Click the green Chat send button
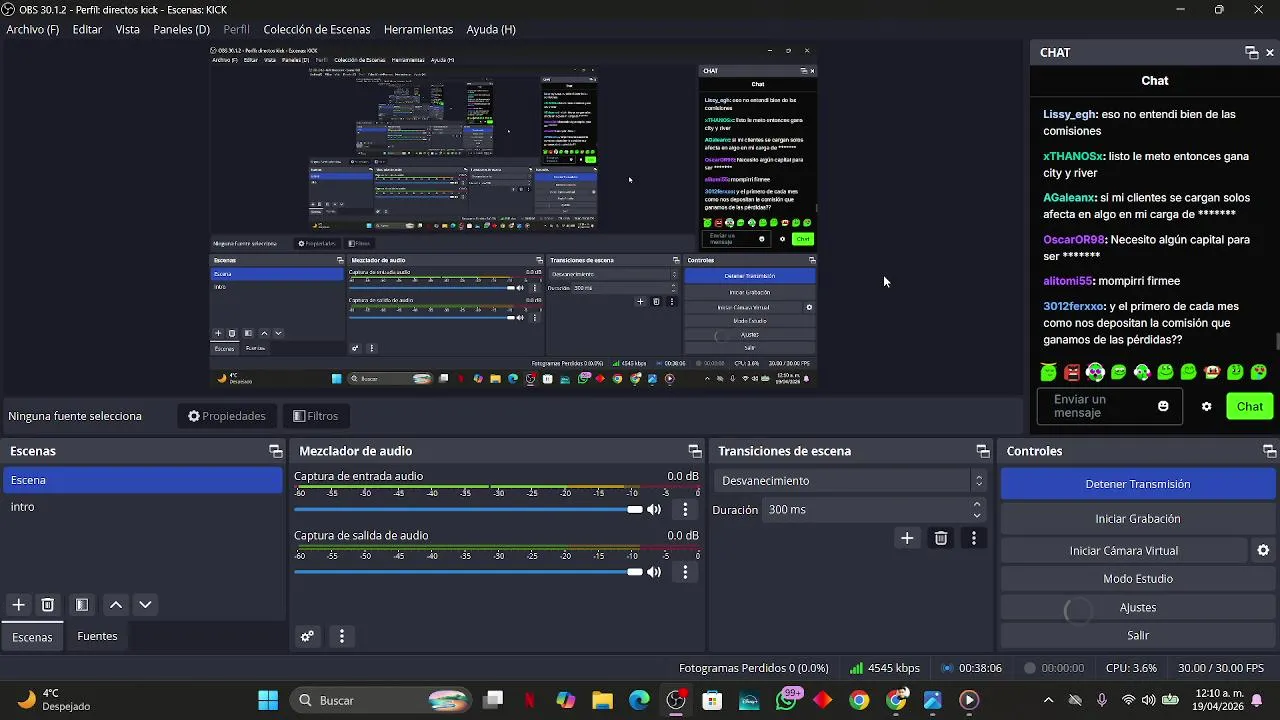The image size is (1280, 720). 1250,406
